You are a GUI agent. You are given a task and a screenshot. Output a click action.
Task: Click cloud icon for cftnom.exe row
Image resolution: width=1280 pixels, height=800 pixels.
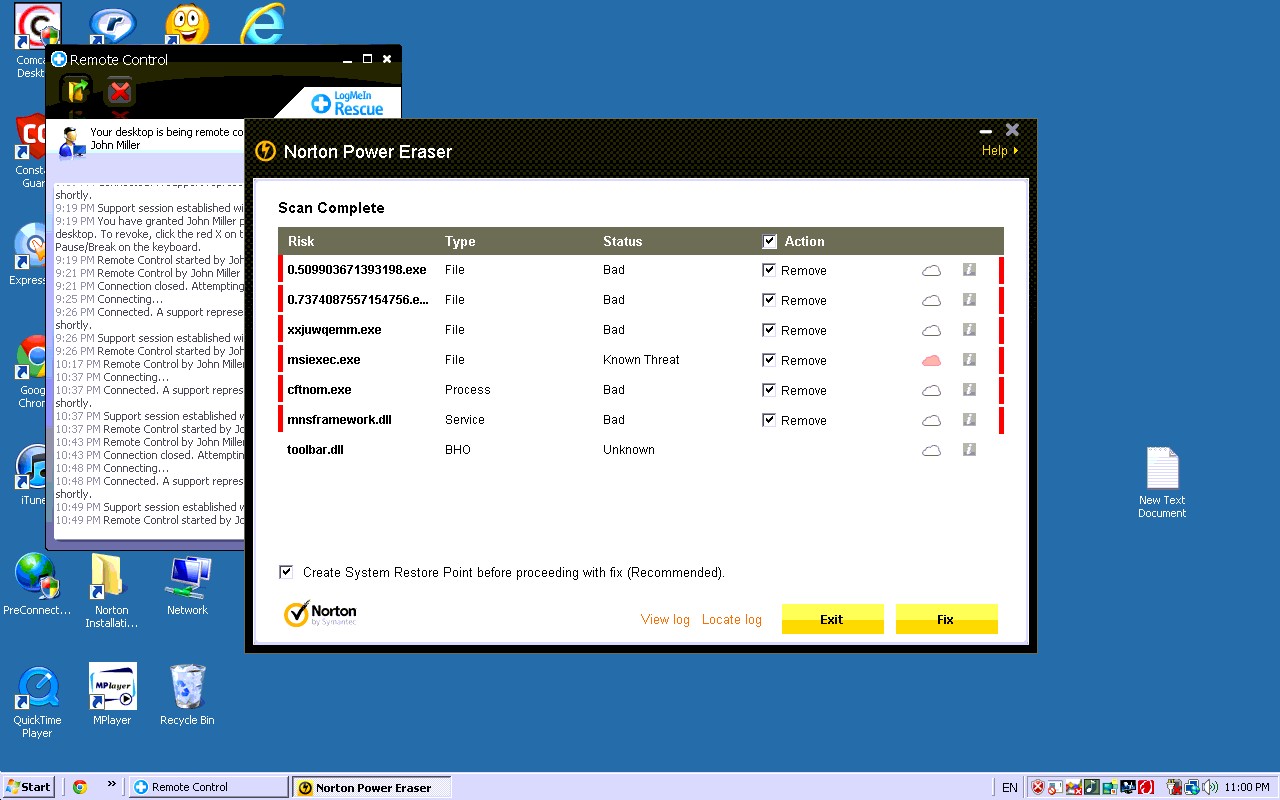pyautogui.click(x=931, y=390)
